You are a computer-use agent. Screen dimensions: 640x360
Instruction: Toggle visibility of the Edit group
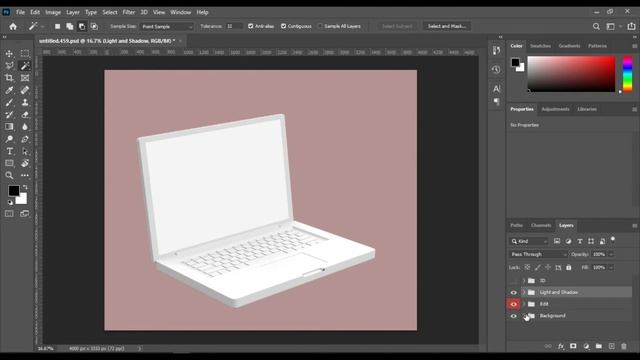[x=513, y=304]
